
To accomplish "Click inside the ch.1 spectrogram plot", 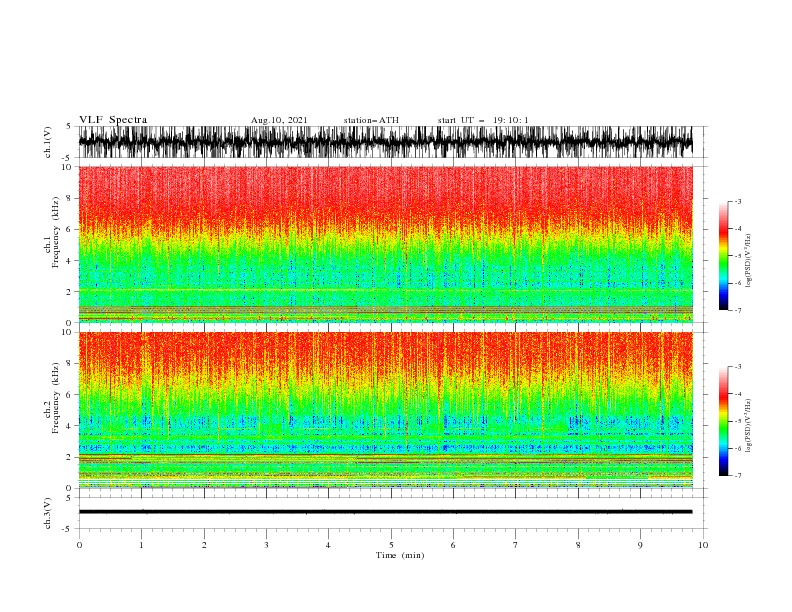I will pyautogui.click(x=385, y=244).
